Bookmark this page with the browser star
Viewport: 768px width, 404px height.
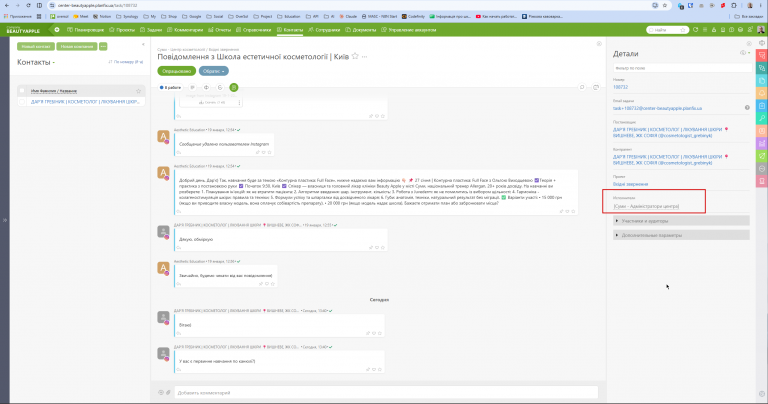pyautogui.click(x=665, y=5)
